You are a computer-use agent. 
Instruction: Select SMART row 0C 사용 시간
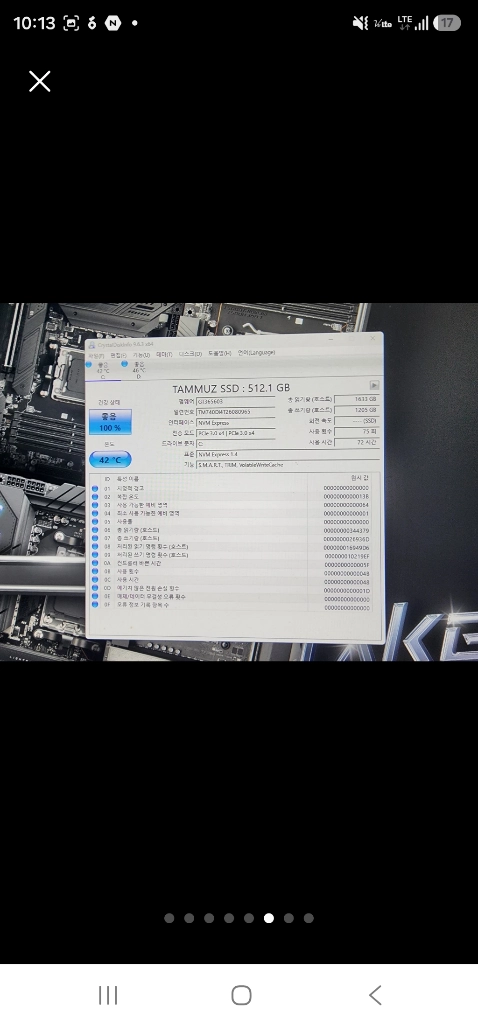(x=231, y=580)
